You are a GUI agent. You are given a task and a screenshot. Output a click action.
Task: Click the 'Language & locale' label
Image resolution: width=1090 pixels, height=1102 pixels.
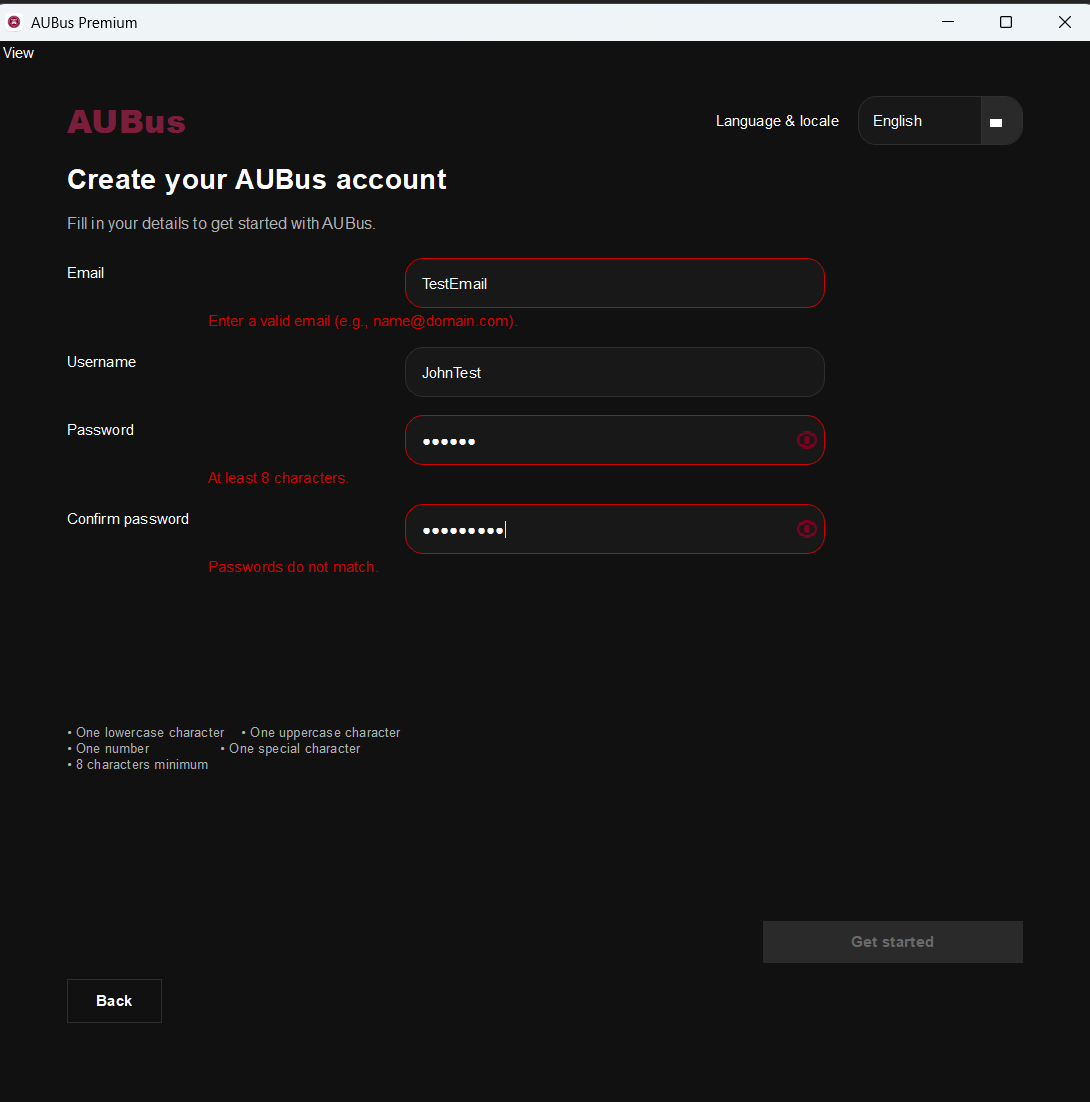pyautogui.click(x=777, y=121)
